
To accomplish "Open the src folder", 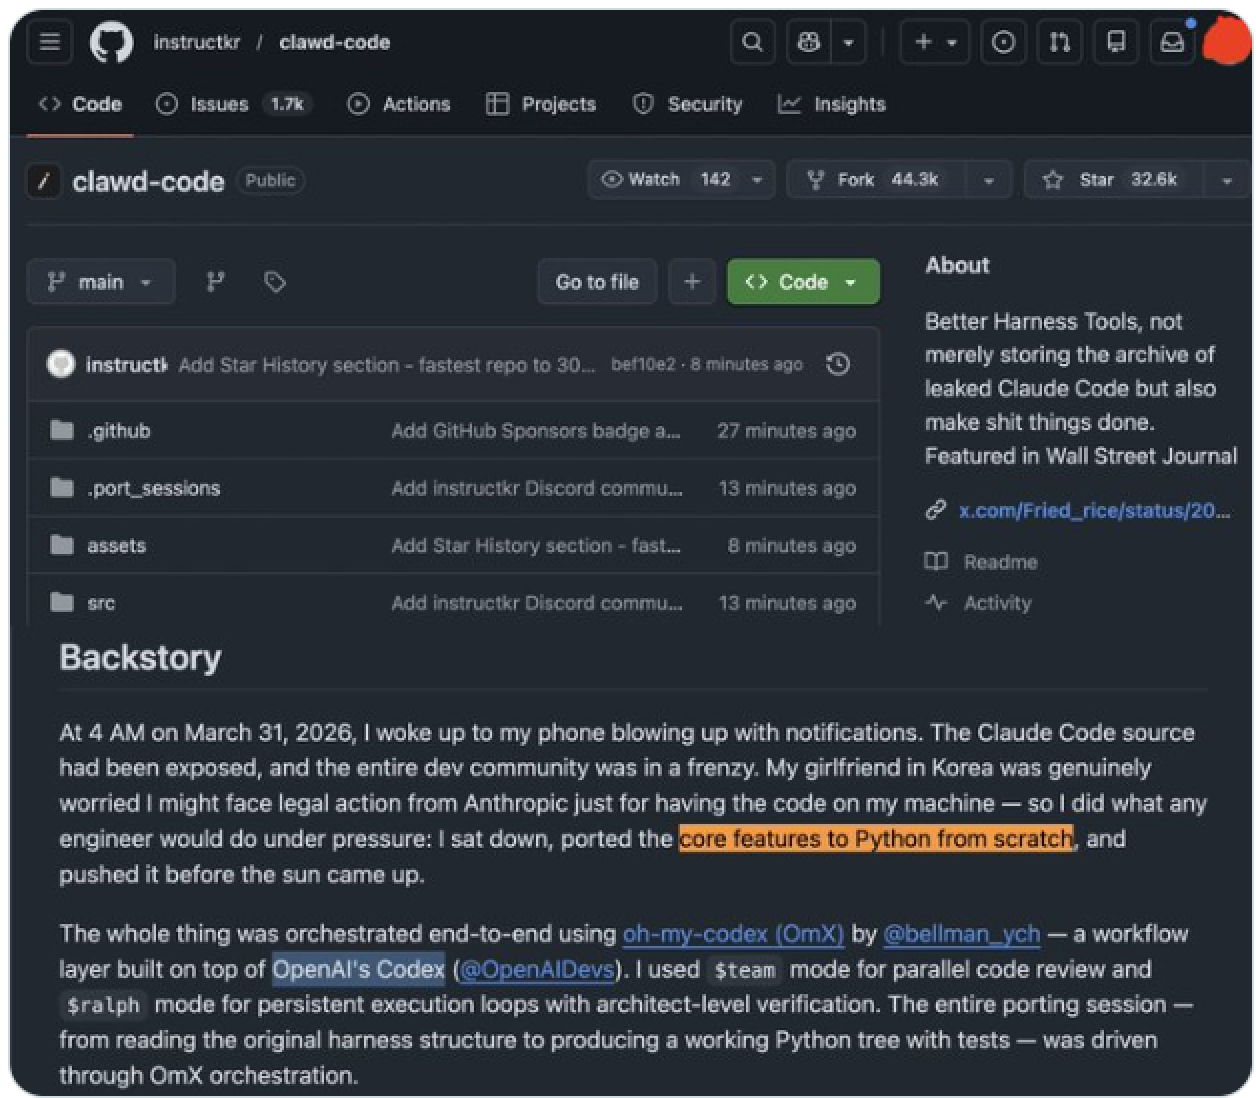I will click(x=101, y=603).
